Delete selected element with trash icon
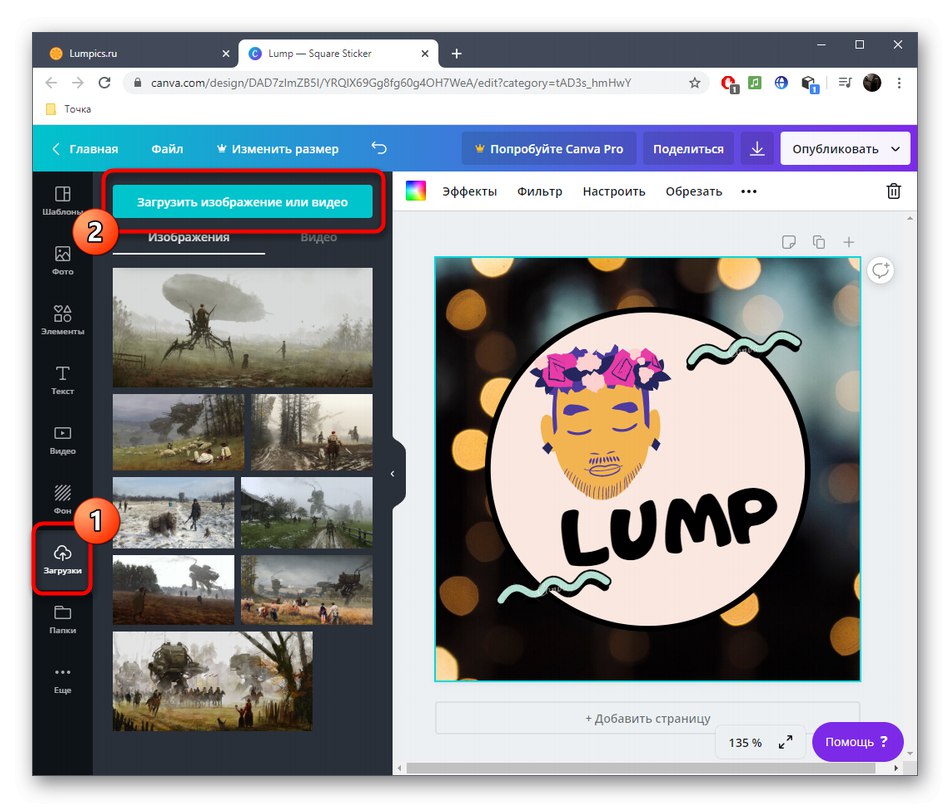 [x=894, y=191]
